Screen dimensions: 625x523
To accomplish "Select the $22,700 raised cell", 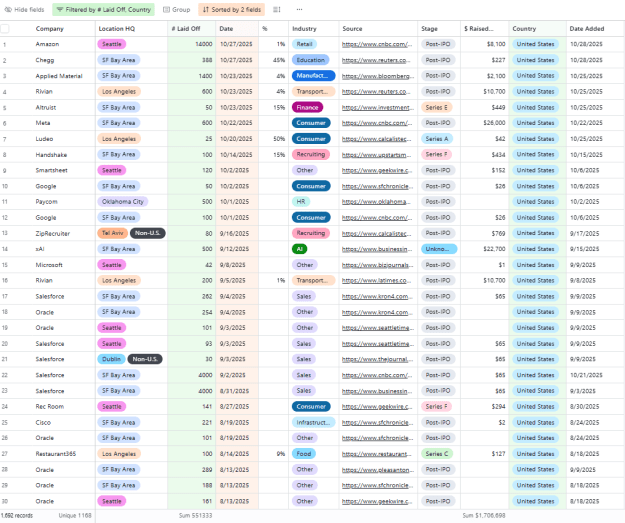I will coord(484,249).
